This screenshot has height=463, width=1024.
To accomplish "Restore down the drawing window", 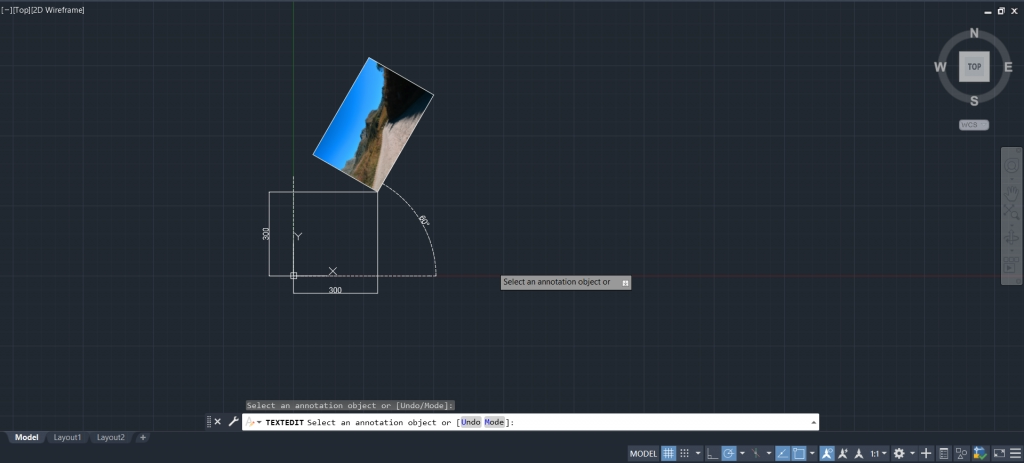I will pos(1001,10).
